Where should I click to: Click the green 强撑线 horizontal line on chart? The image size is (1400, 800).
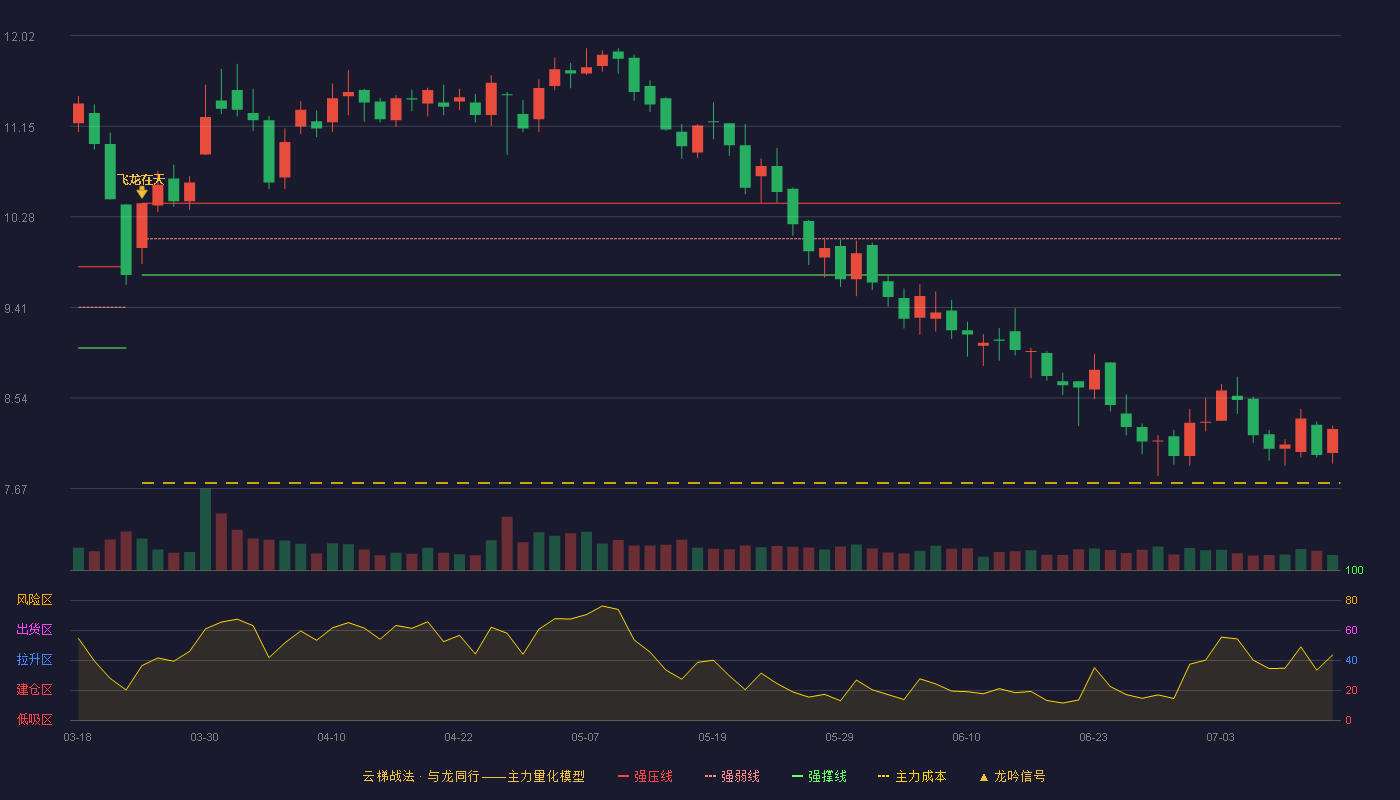point(741,274)
